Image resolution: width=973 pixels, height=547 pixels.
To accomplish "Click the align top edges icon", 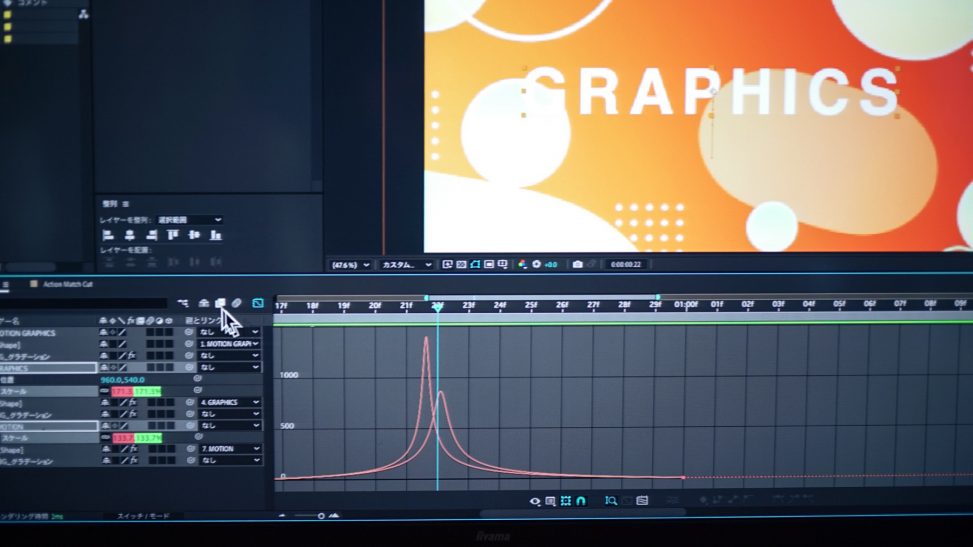I will [173, 236].
